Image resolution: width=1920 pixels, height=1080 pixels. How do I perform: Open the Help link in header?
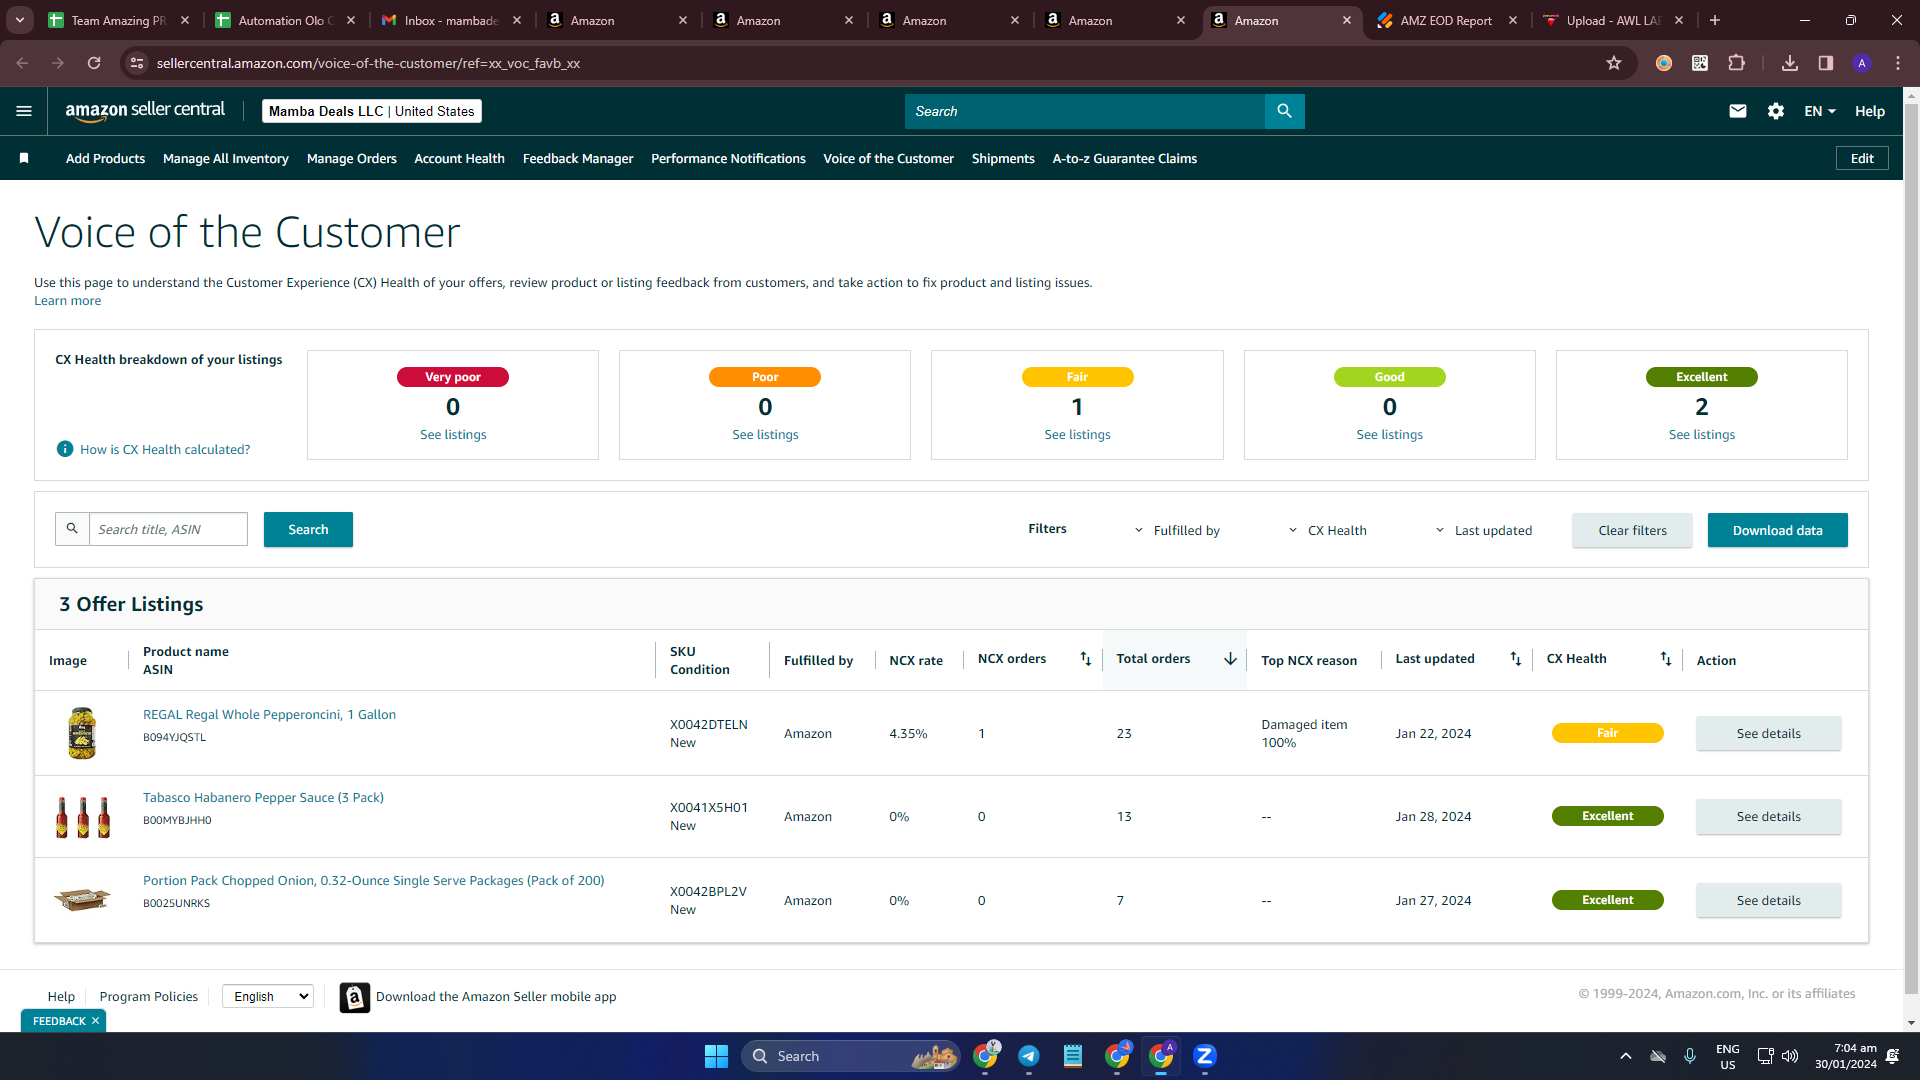pyautogui.click(x=1869, y=111)
